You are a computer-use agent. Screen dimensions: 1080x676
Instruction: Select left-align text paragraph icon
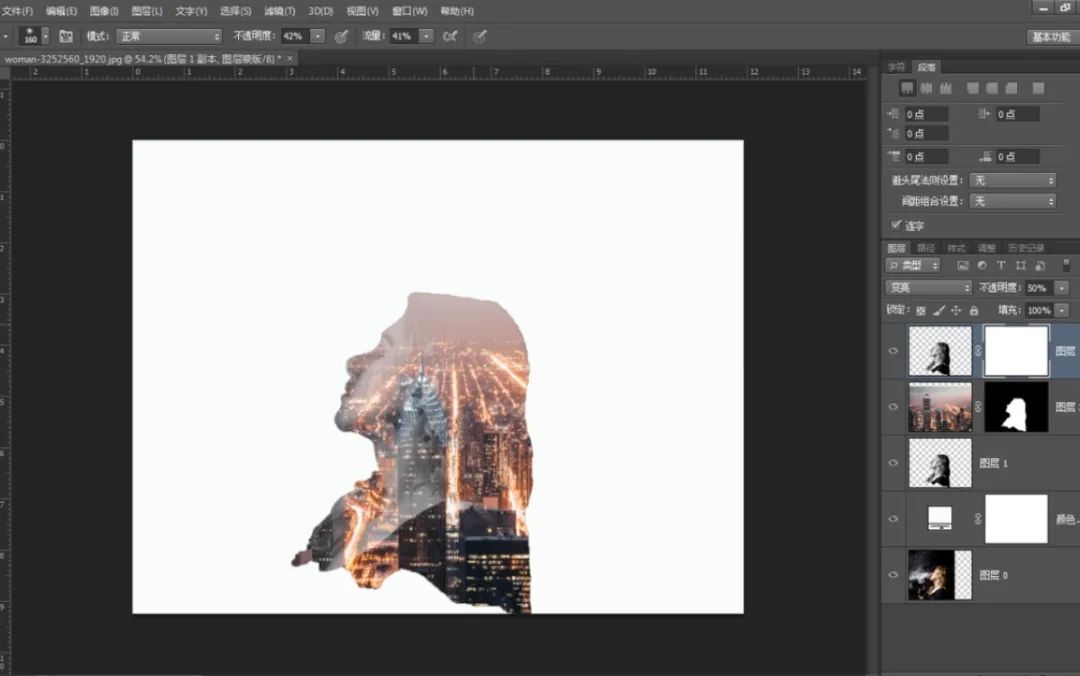pyautogui.click(x=907, y=88)
